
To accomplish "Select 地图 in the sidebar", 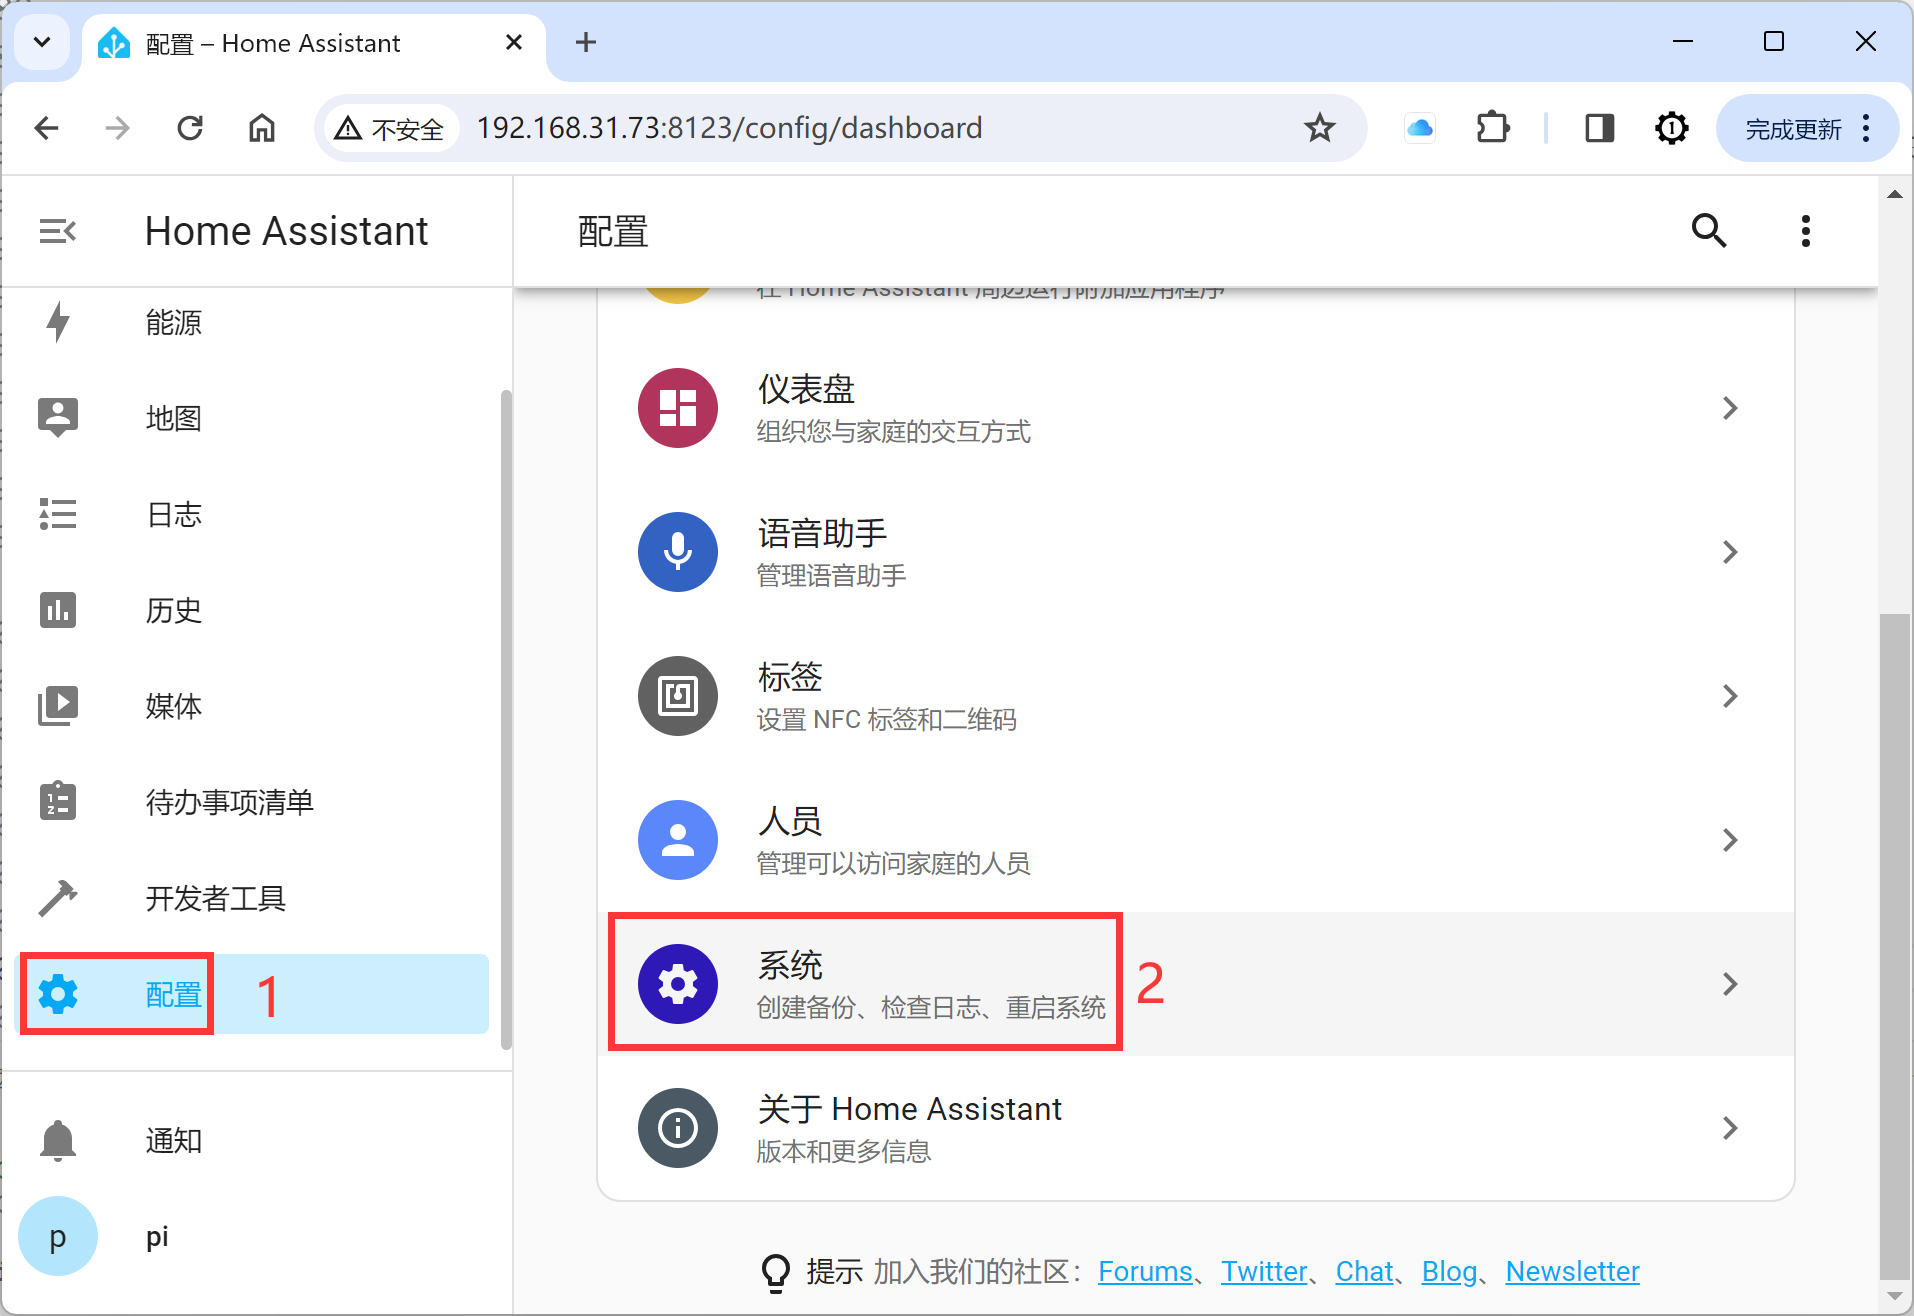I will [x=254, y=418].
